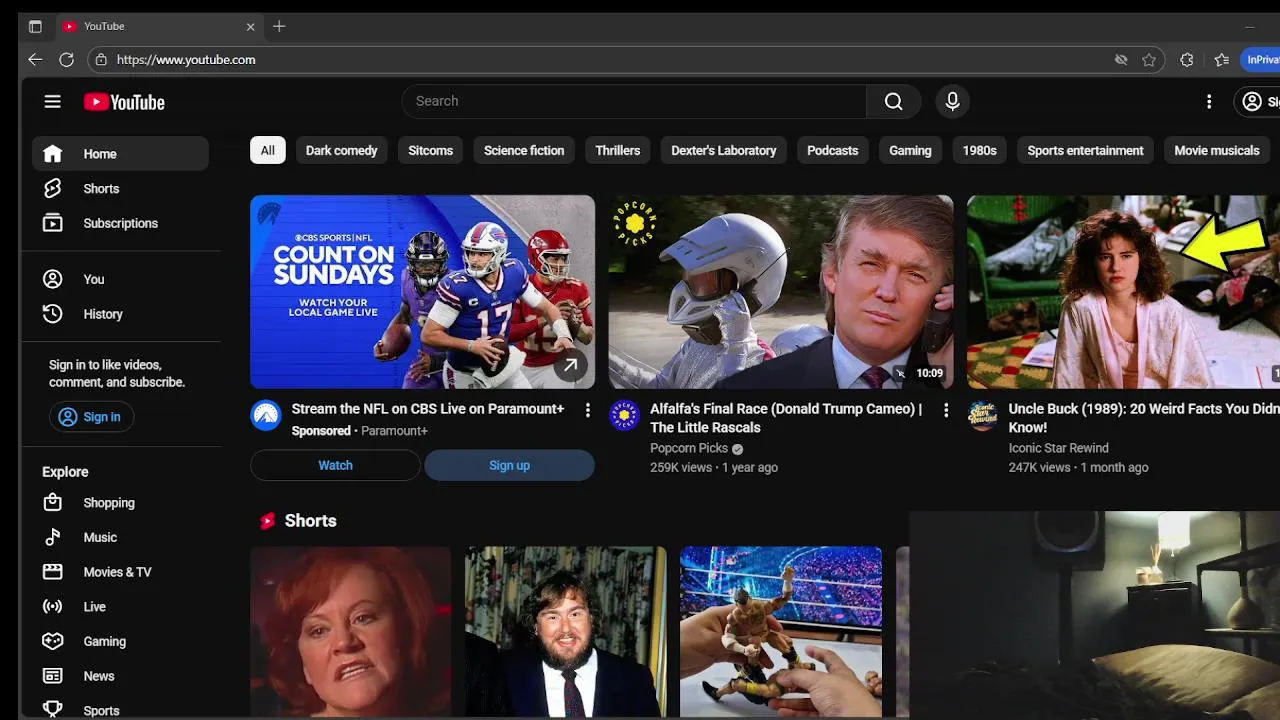
Task: Select the Gaming filter chip
Action: click(x=910, y=151)
